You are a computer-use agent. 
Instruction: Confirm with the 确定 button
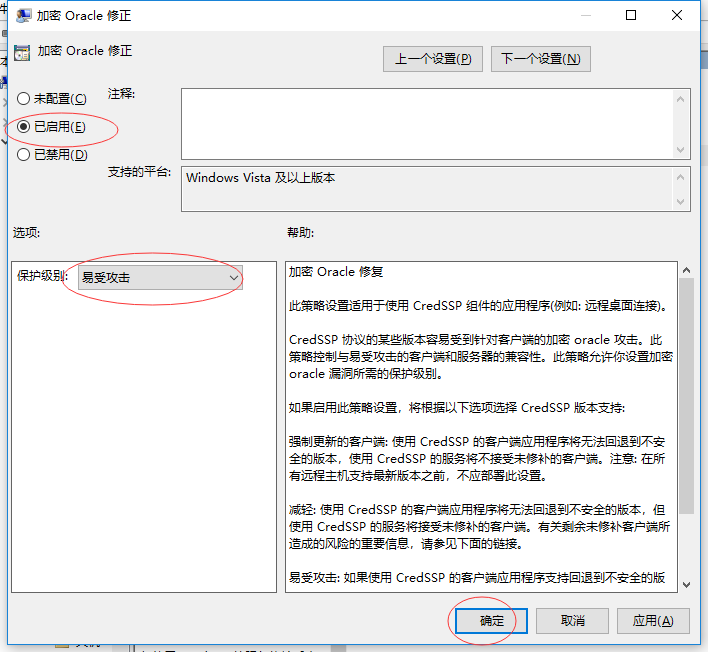tap(492, 621)
